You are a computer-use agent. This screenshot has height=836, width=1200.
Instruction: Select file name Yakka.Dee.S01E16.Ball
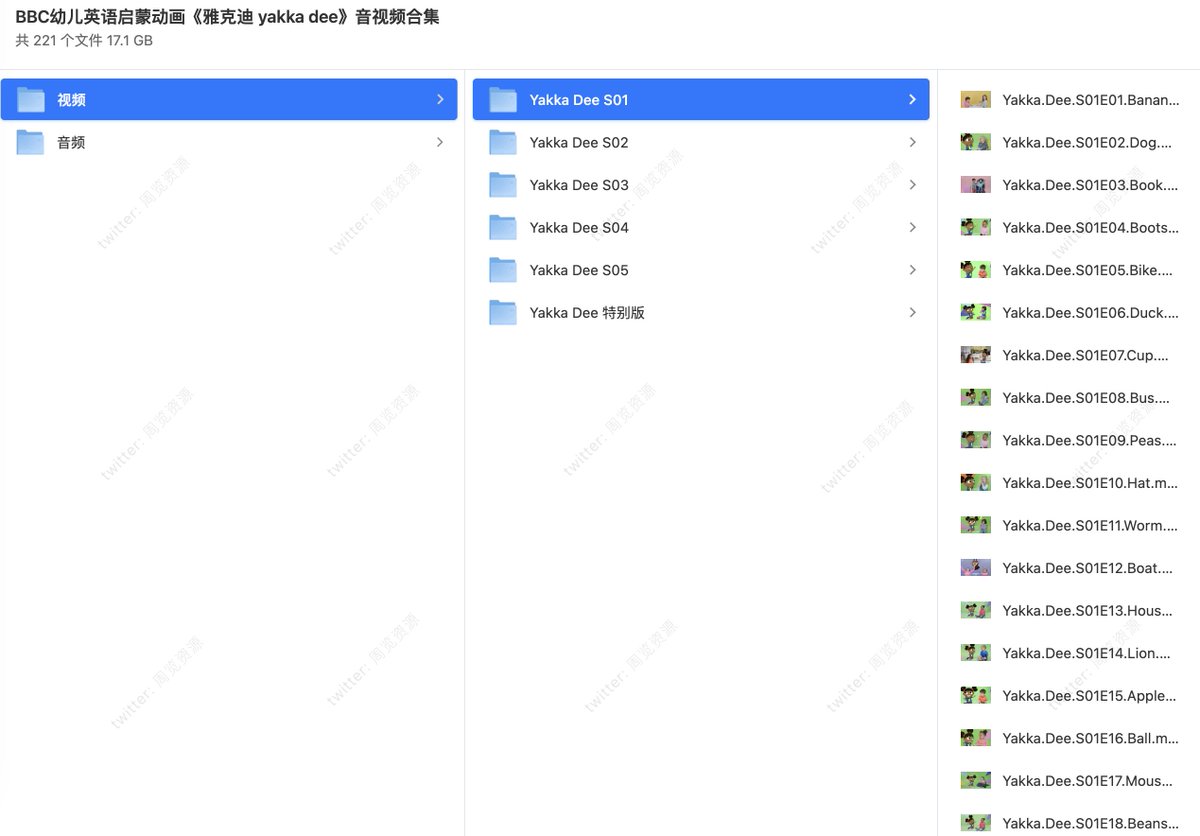point(1090,737)
